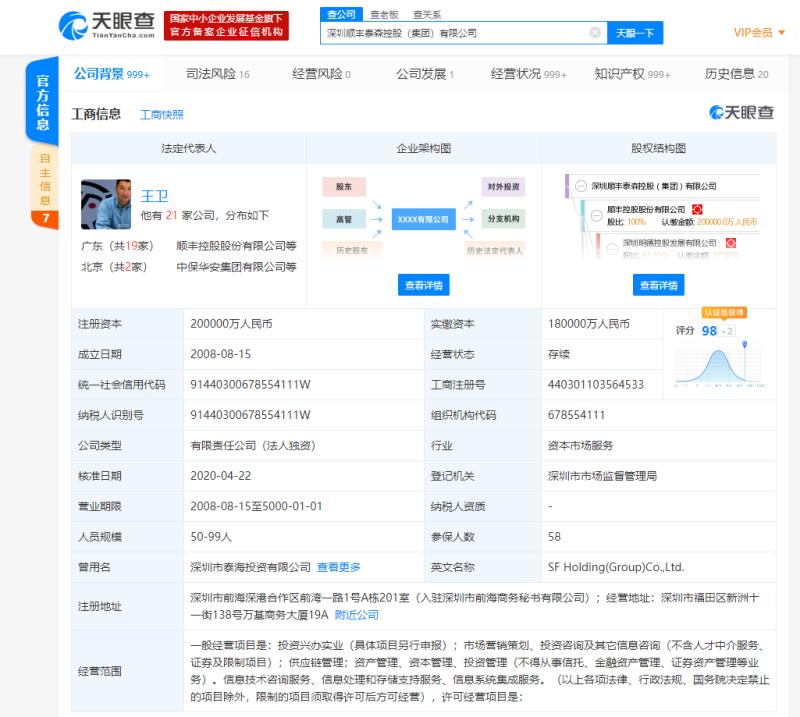Open the 司法风险 tab
The height and width of the screenshot is (717, 800).
pyautogui.click(x=217, y=74)
